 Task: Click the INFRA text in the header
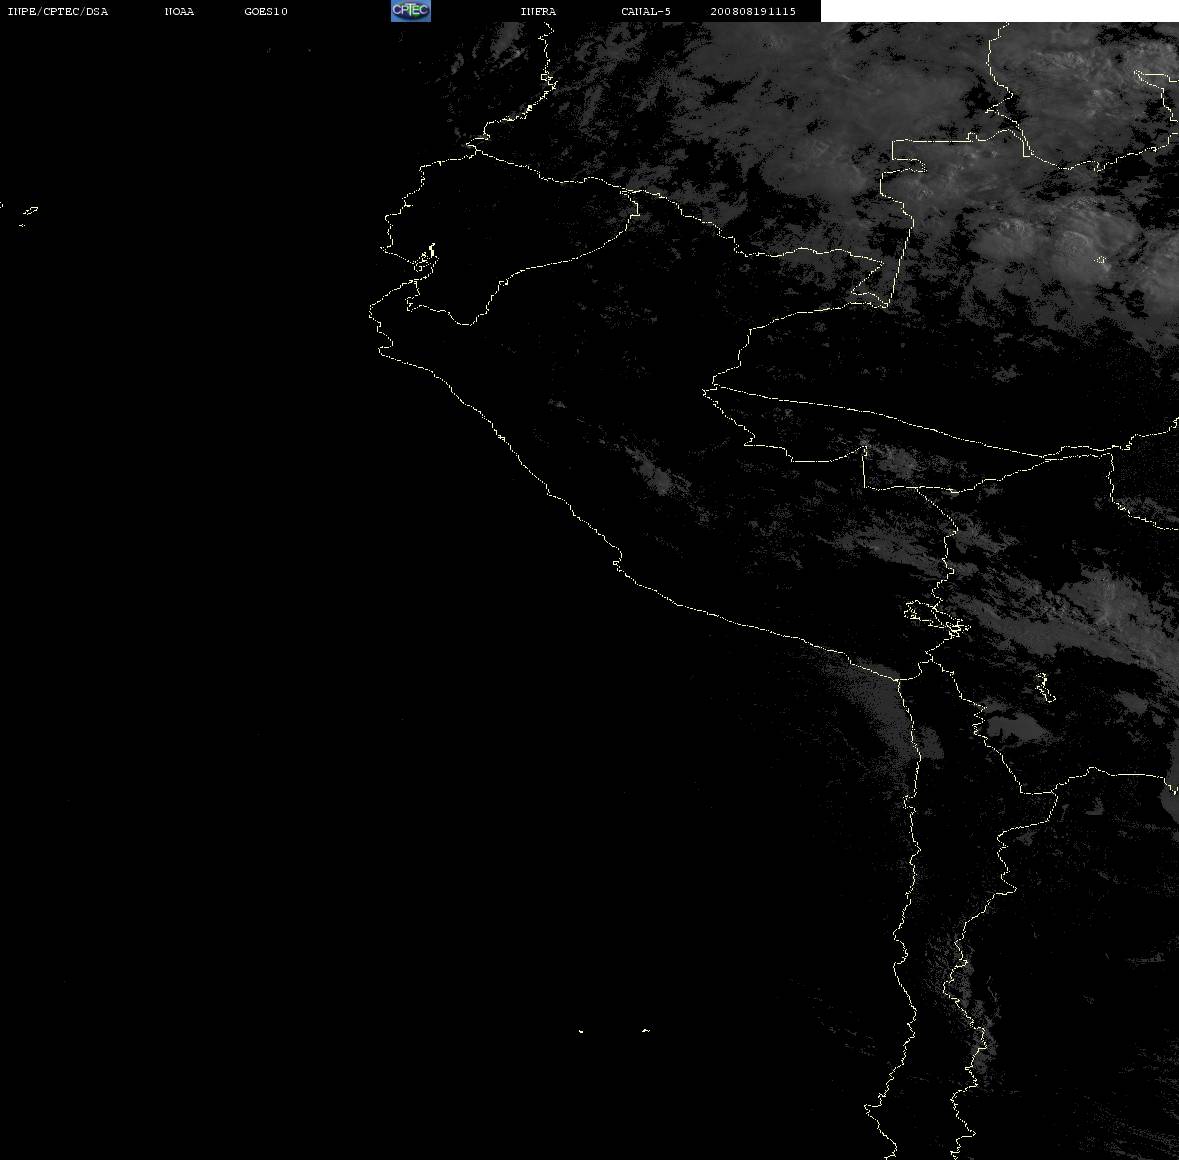click(x=538, y=11)
